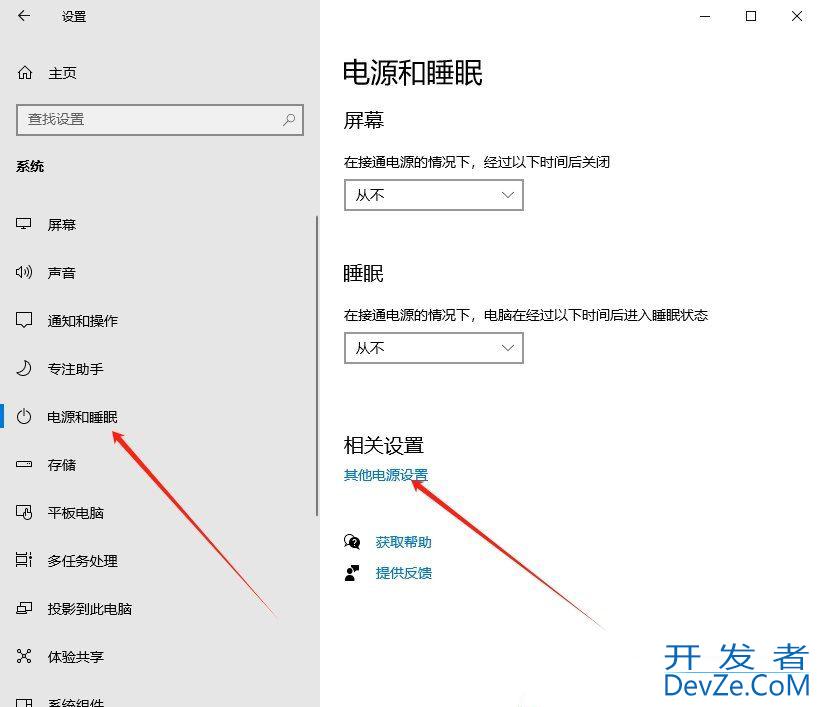Viewport: 820px width, 707px height.
Task: Open 专注助手 settings
Action: point(76,369)
